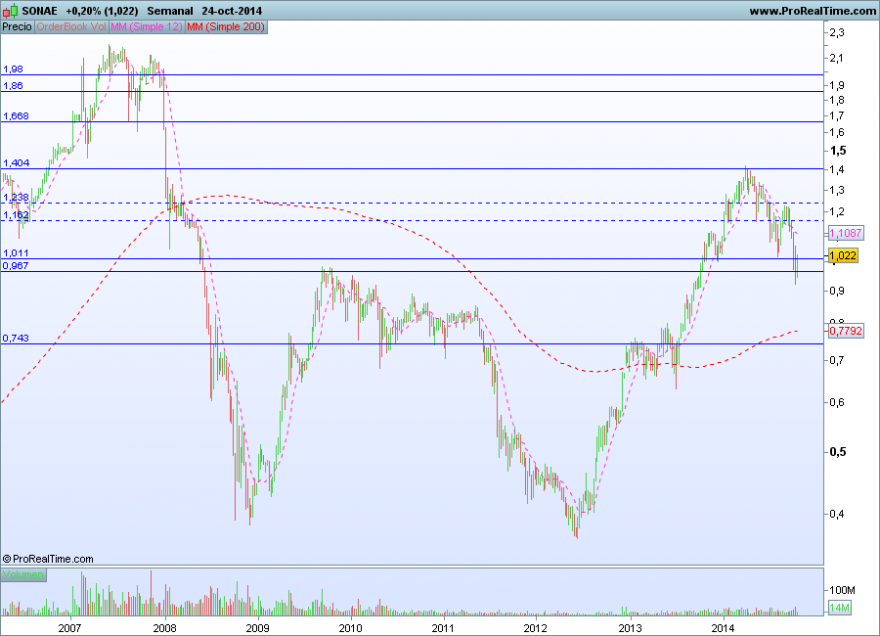The height and width of the screenshot is (636, 880).
Task: Click the 2007 year on time axis
Action: click(70, 628)
